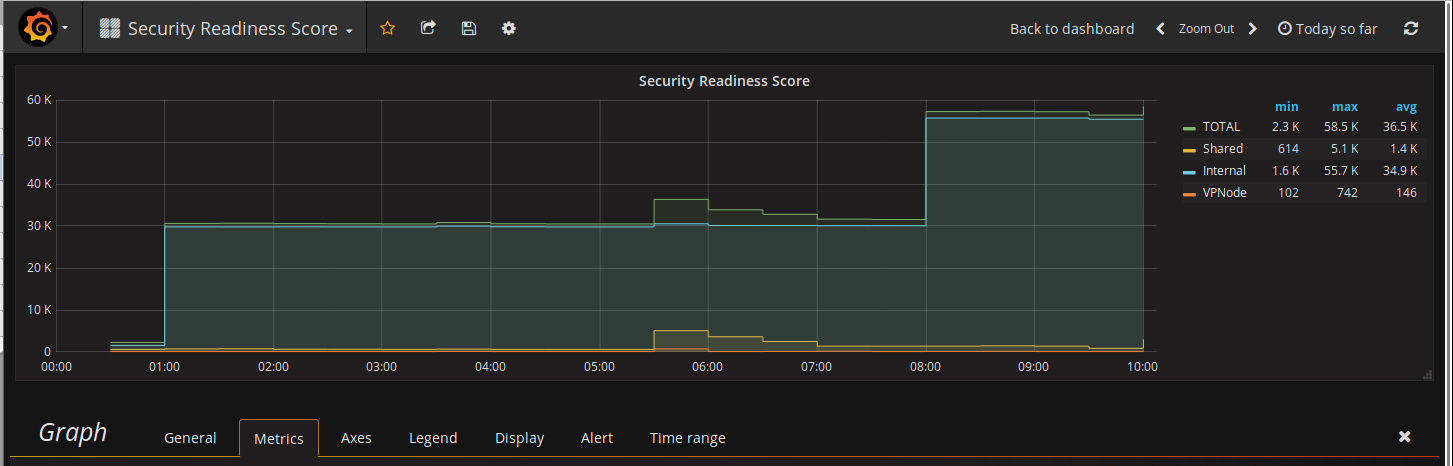Expand the Grafana main menu caret
The image size is (1453, 466).
coord(65,29)
